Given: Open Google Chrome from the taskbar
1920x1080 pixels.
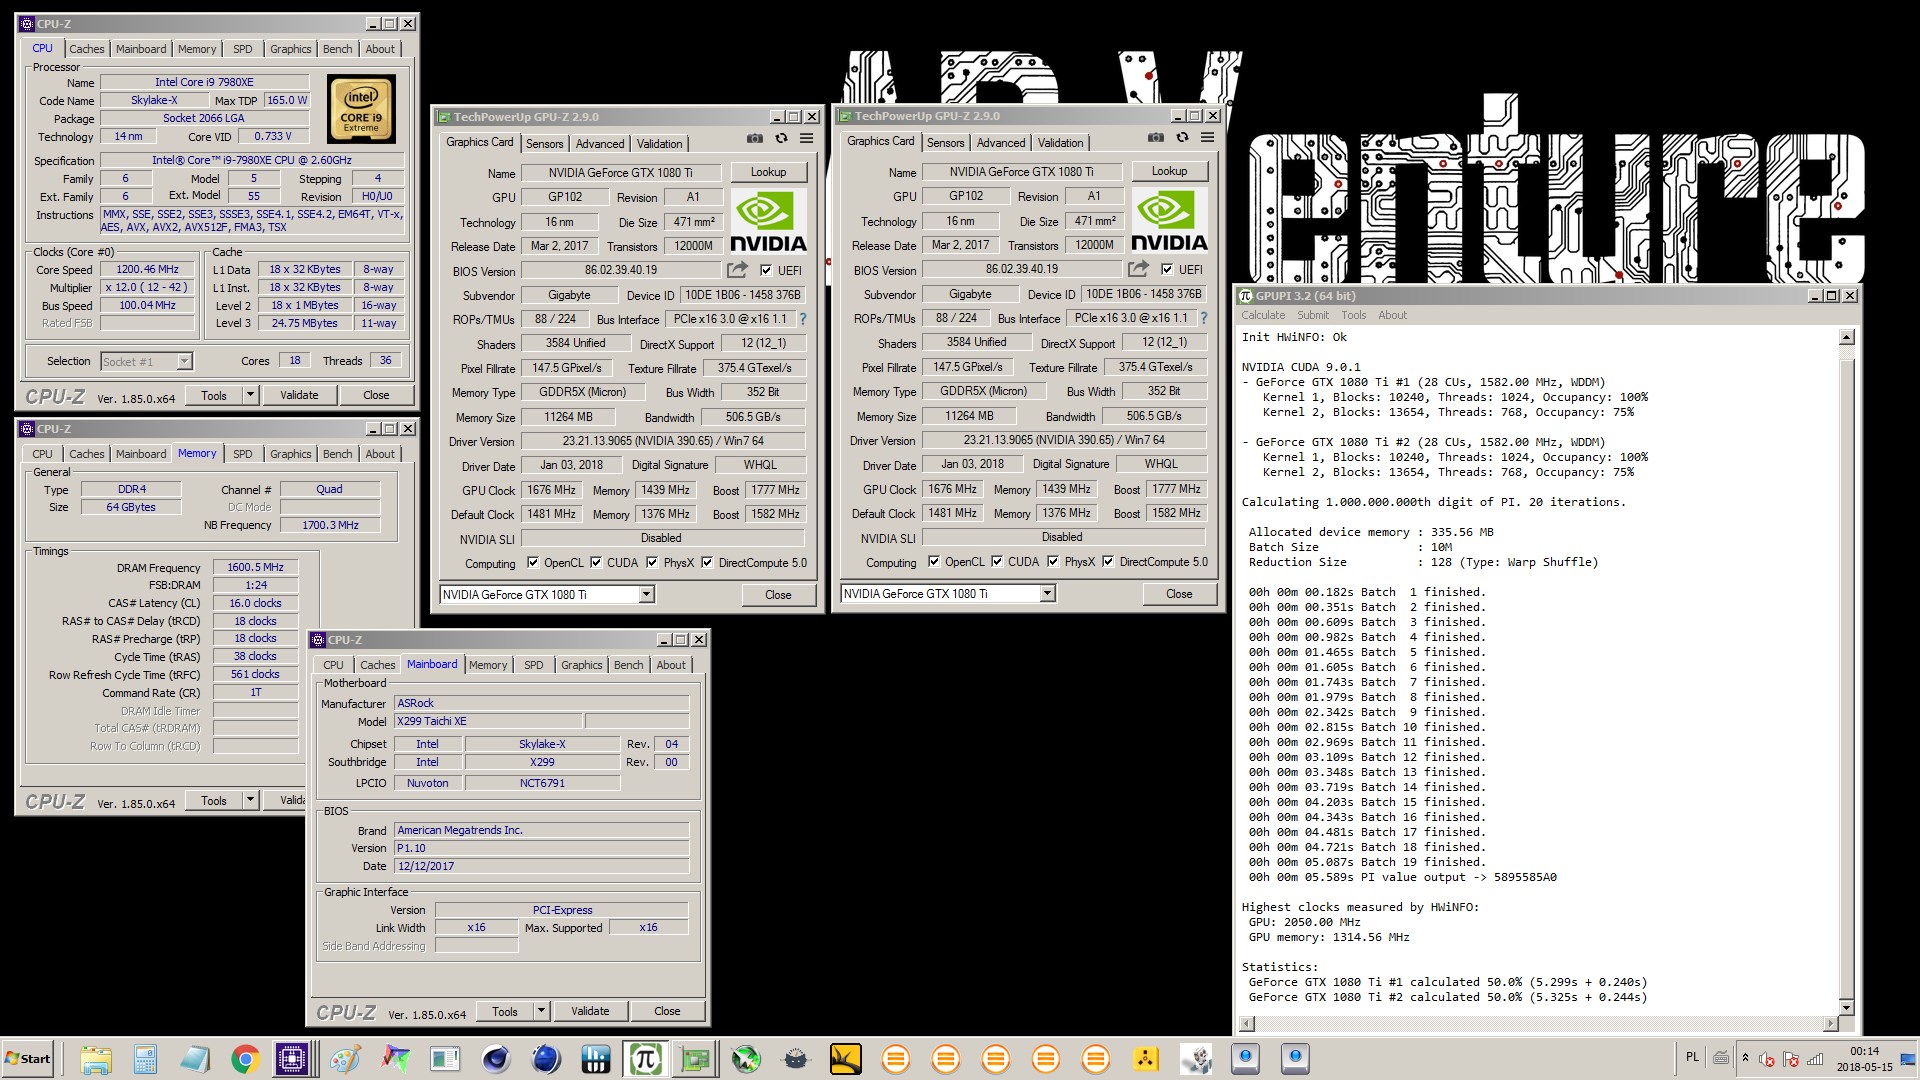Looking at the screenshot, I should 245,1059.
